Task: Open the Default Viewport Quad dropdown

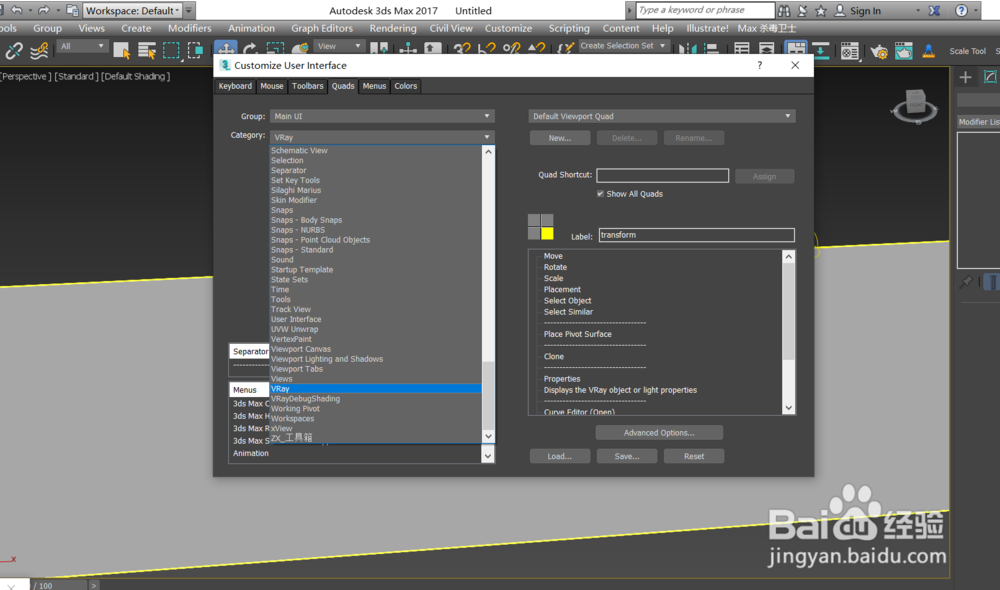Action: 662,116
